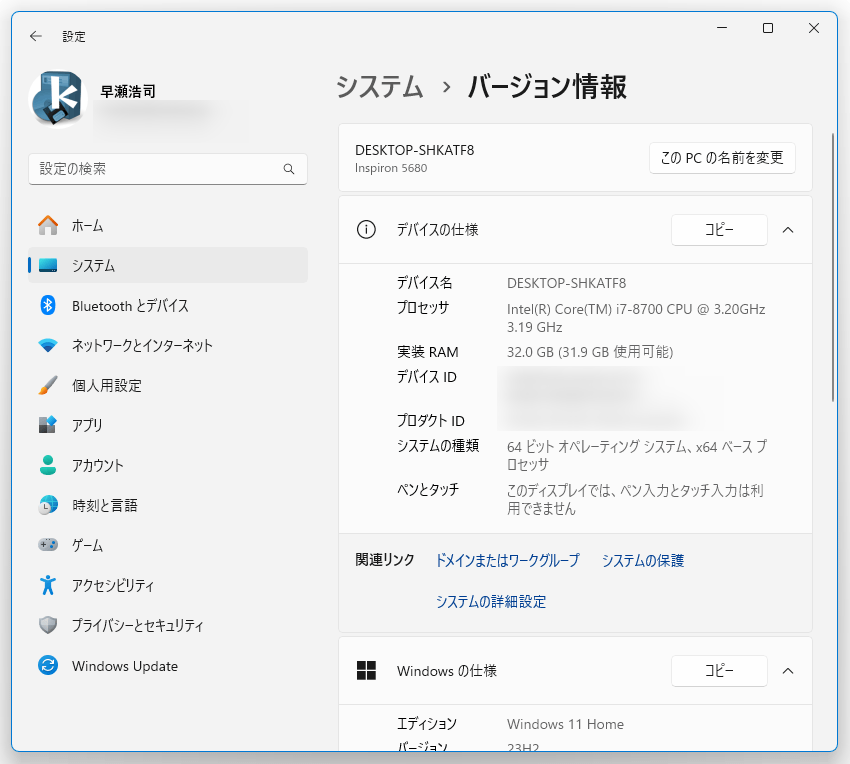
Task: Click Windows 11 Home edition text
Action: click(565, 724)
